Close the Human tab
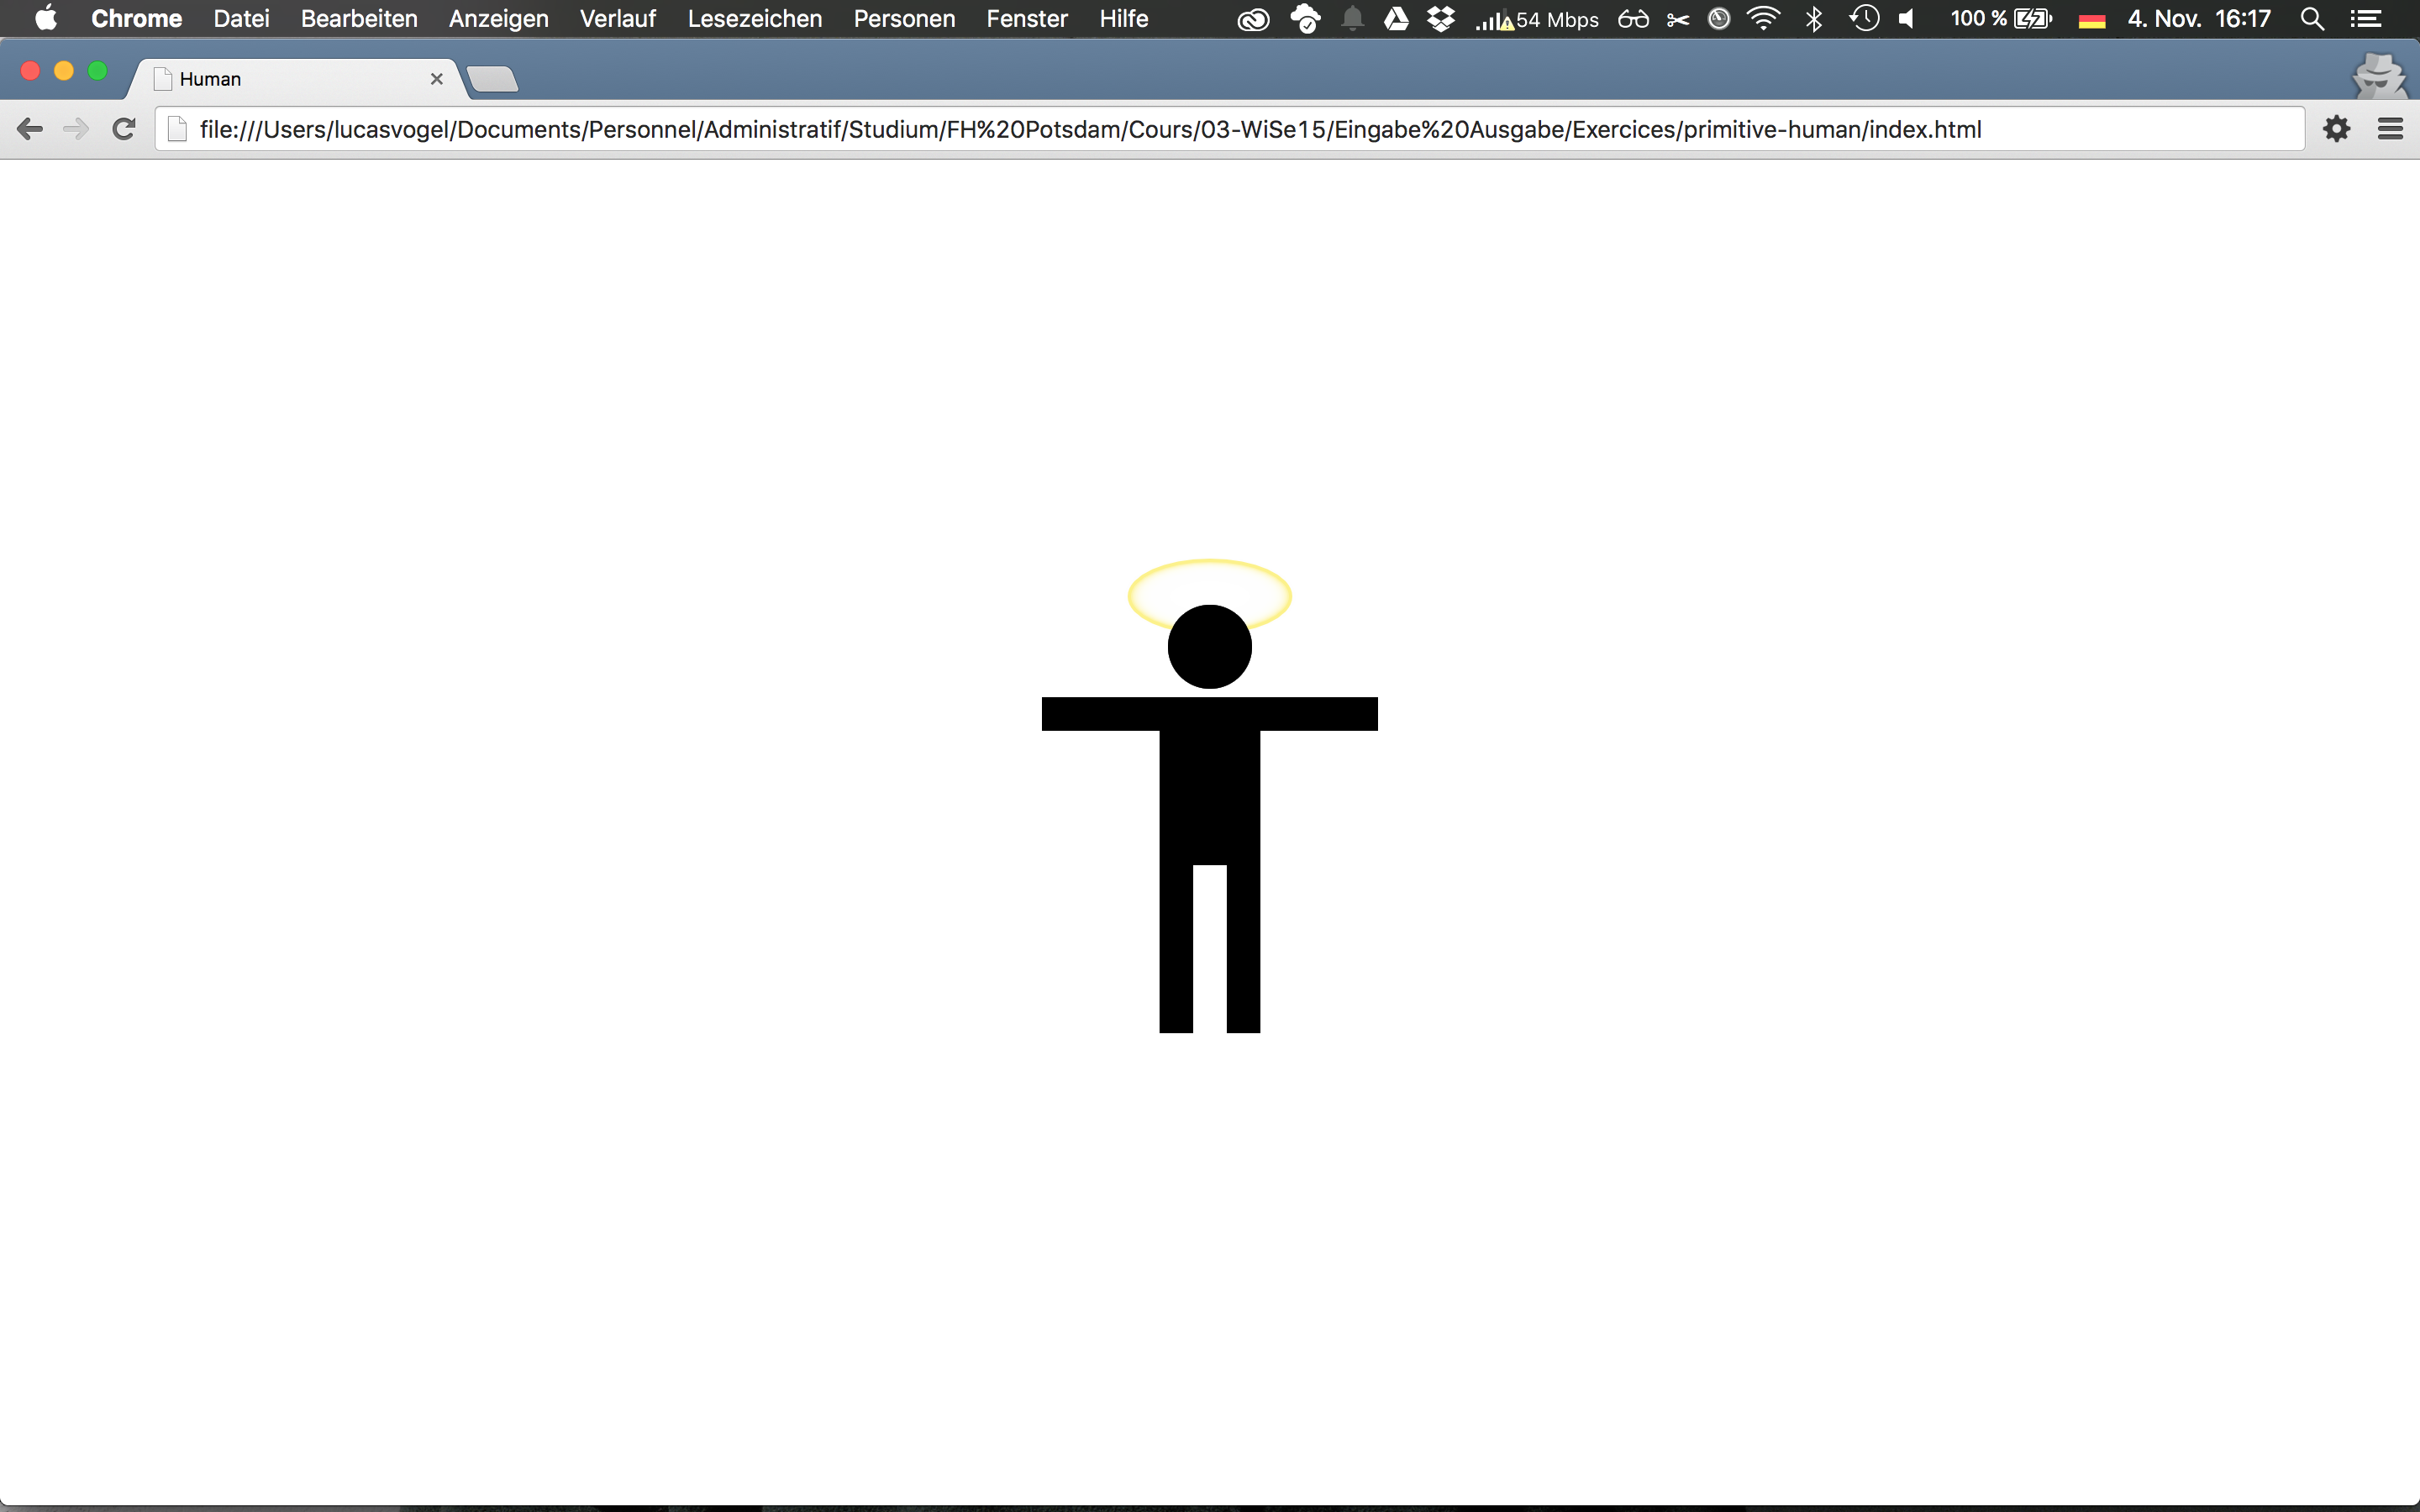 (x=436, y=79)
